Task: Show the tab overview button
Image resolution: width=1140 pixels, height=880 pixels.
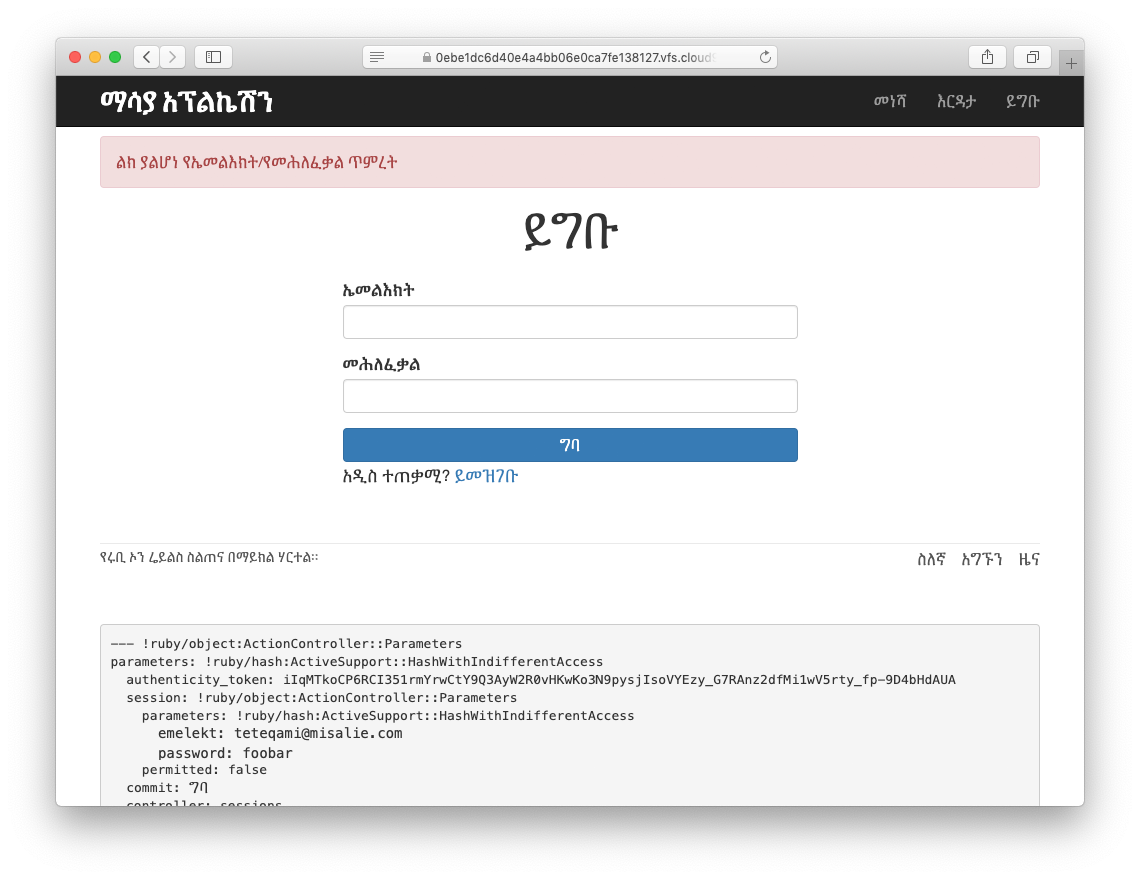Action: [1032, 57]
